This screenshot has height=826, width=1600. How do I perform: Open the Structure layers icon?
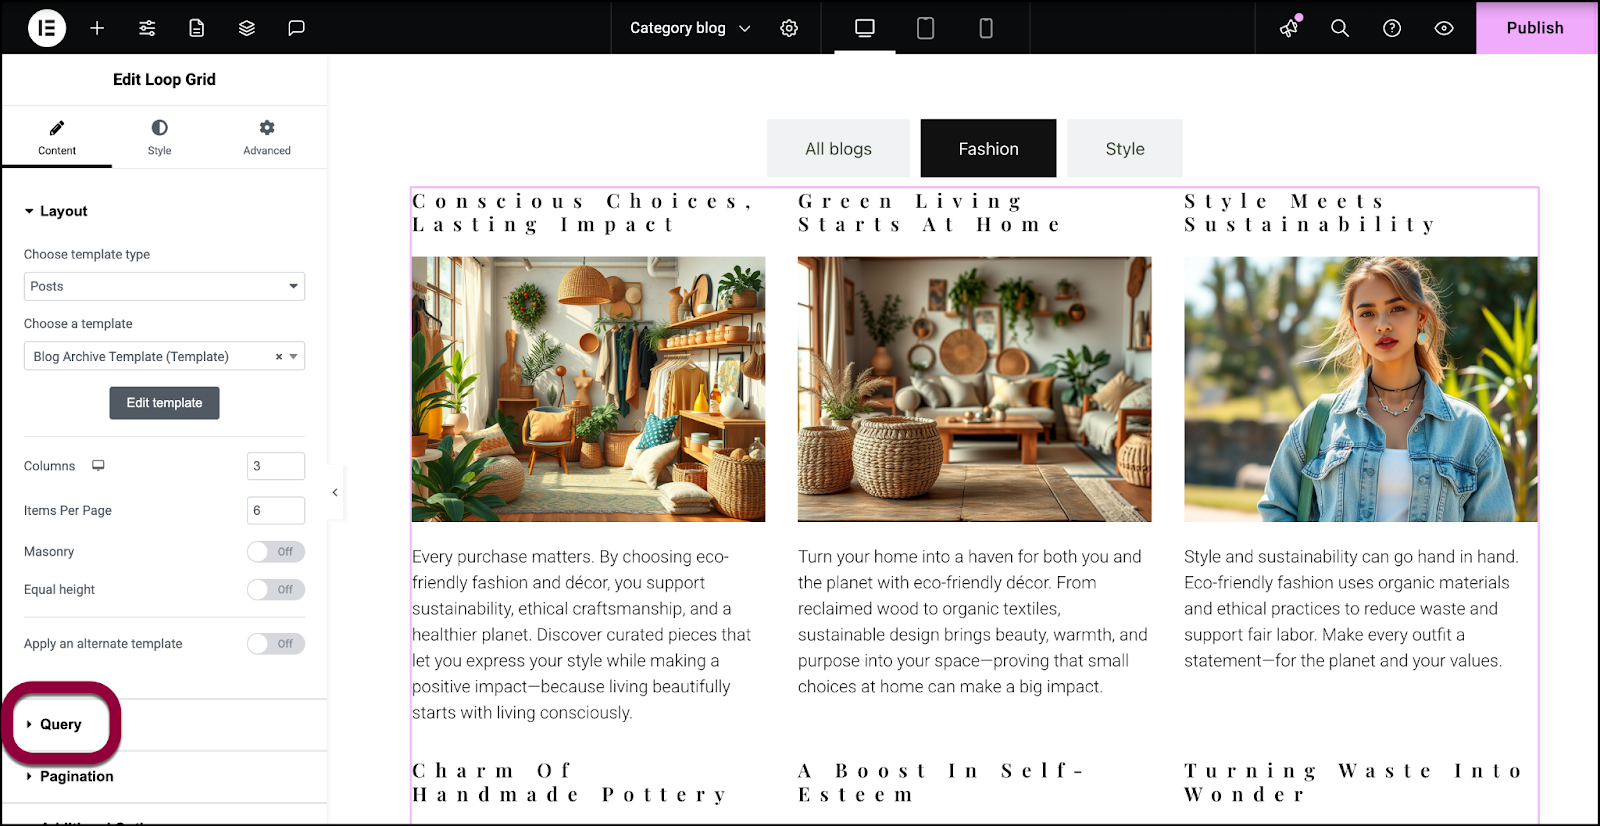coord(247,28)
